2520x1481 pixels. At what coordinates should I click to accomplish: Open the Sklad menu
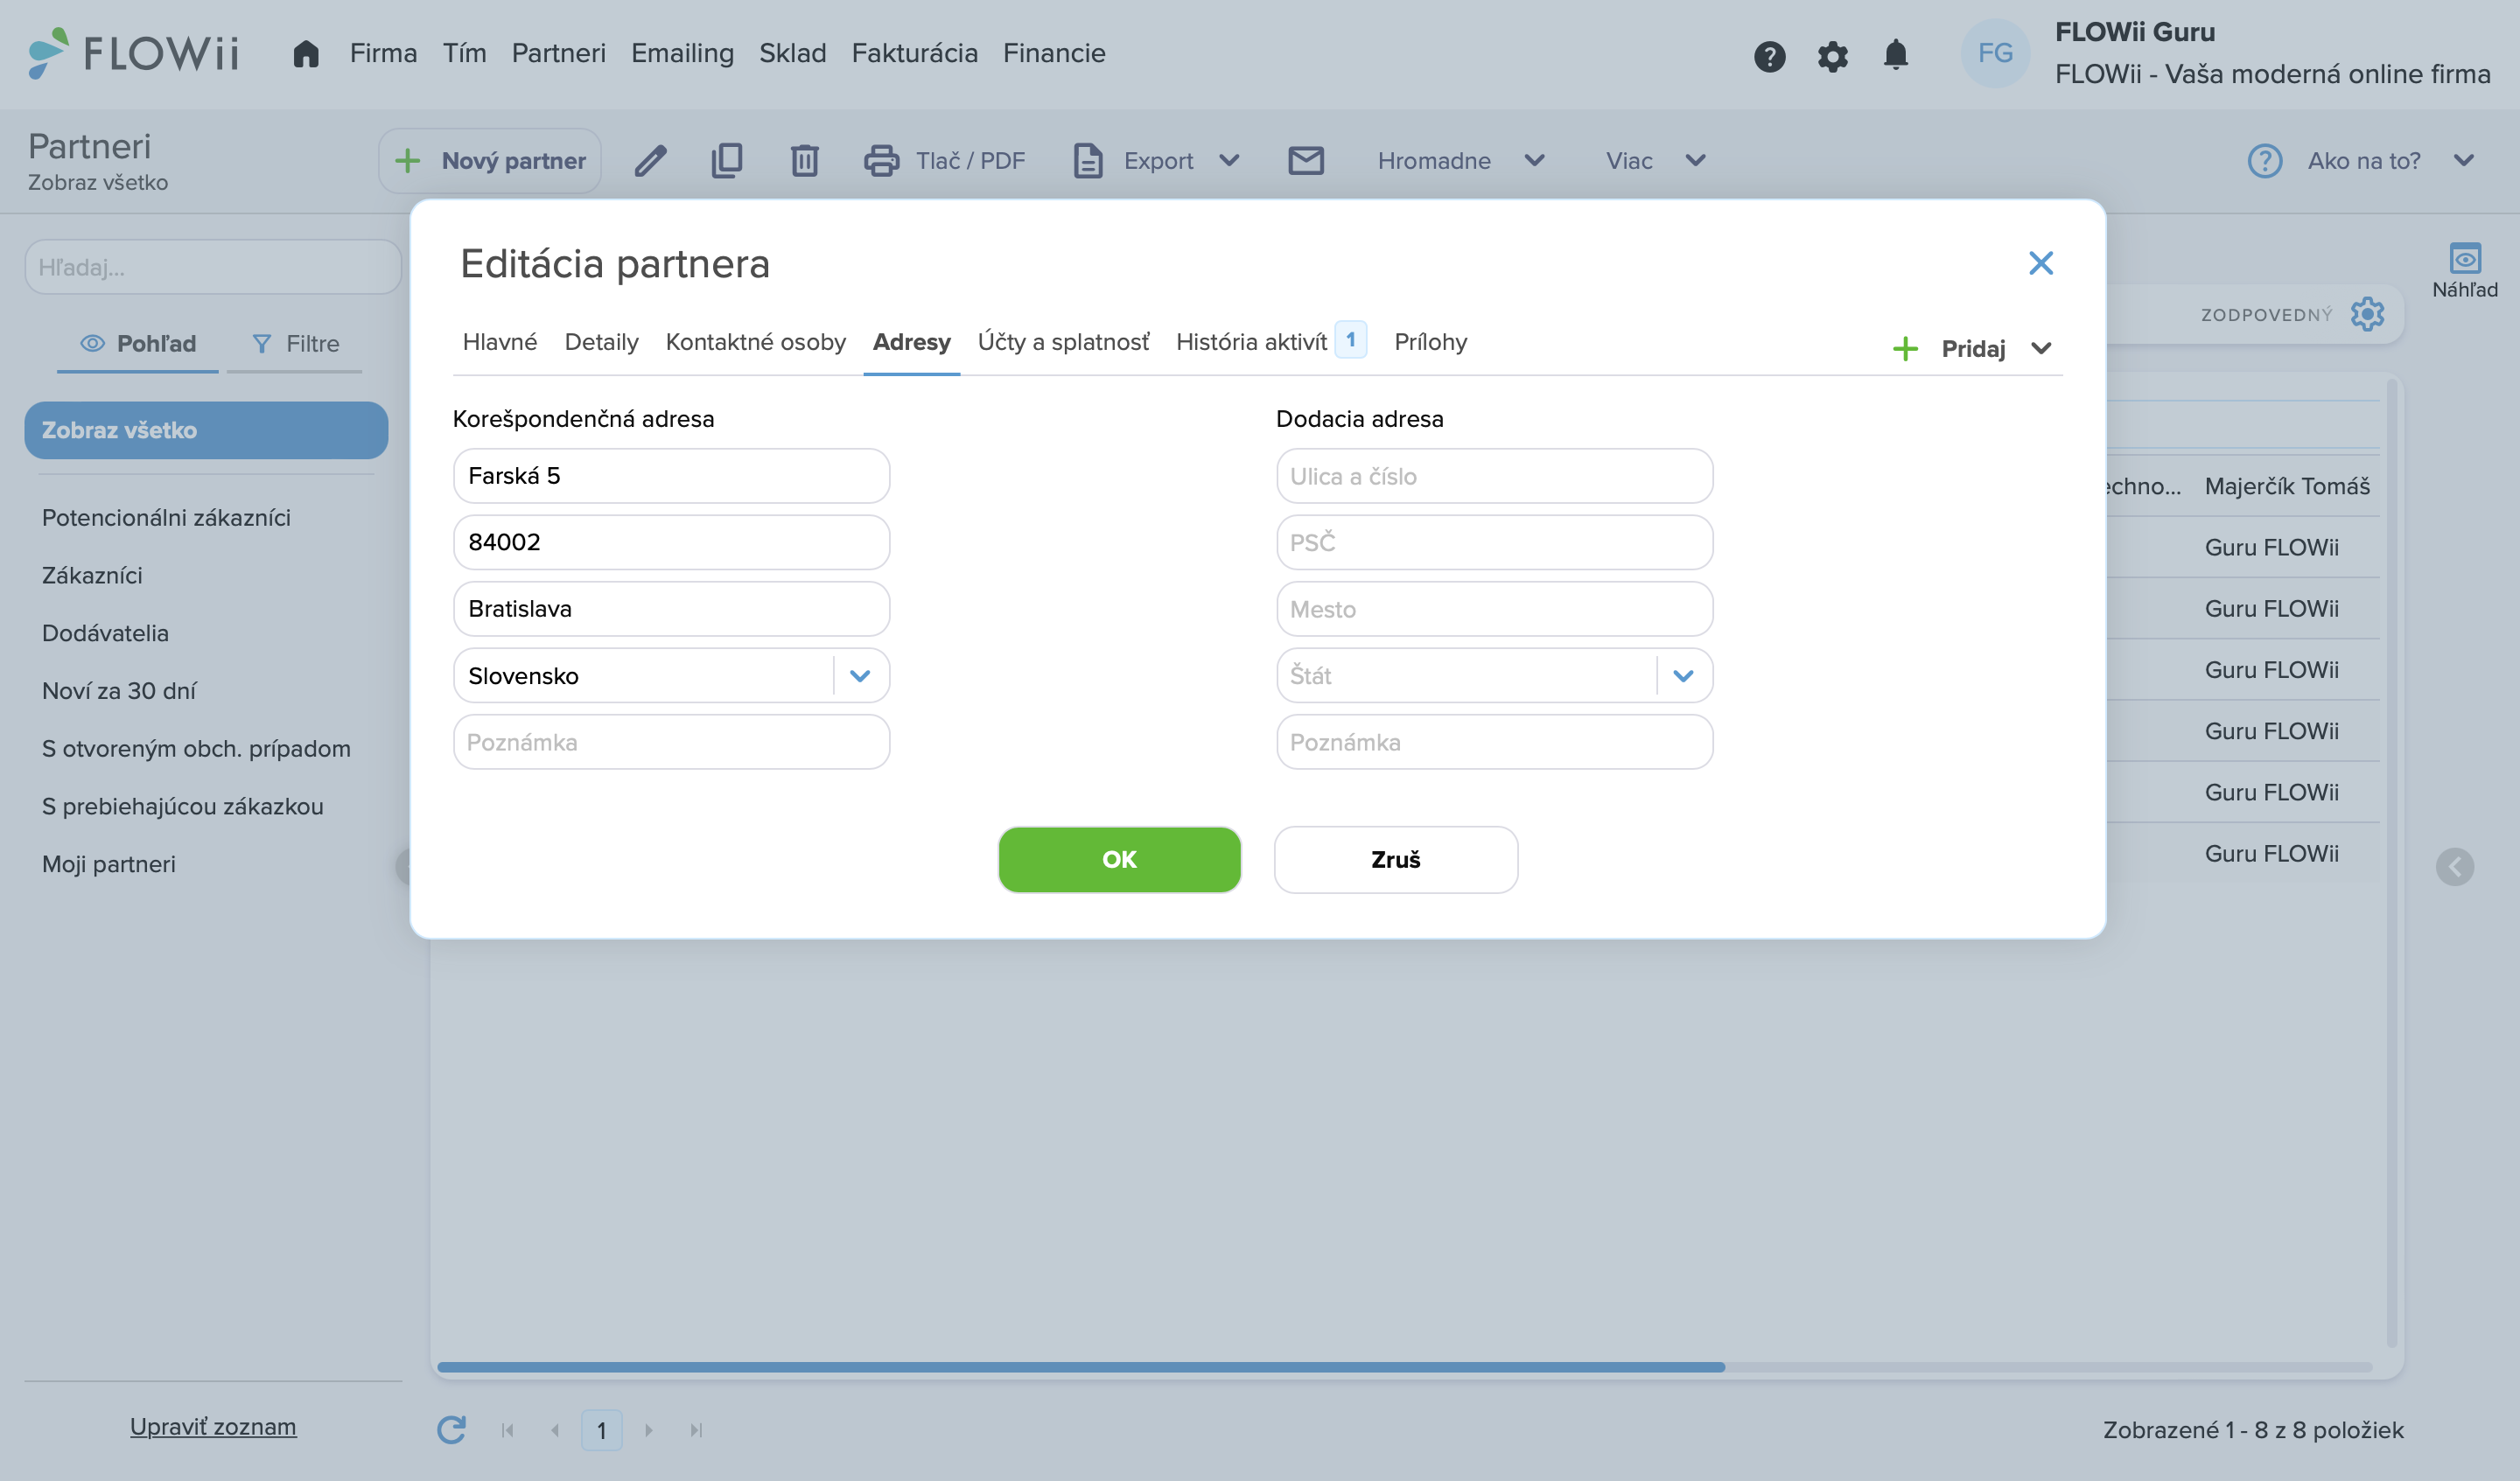coord(792,53)
